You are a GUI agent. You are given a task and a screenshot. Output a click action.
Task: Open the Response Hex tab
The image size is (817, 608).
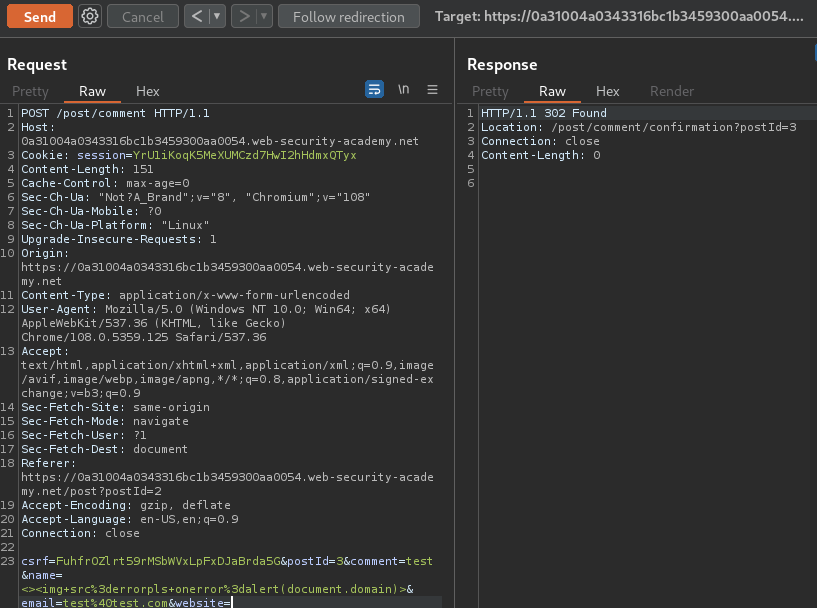[x=608, y=91]
